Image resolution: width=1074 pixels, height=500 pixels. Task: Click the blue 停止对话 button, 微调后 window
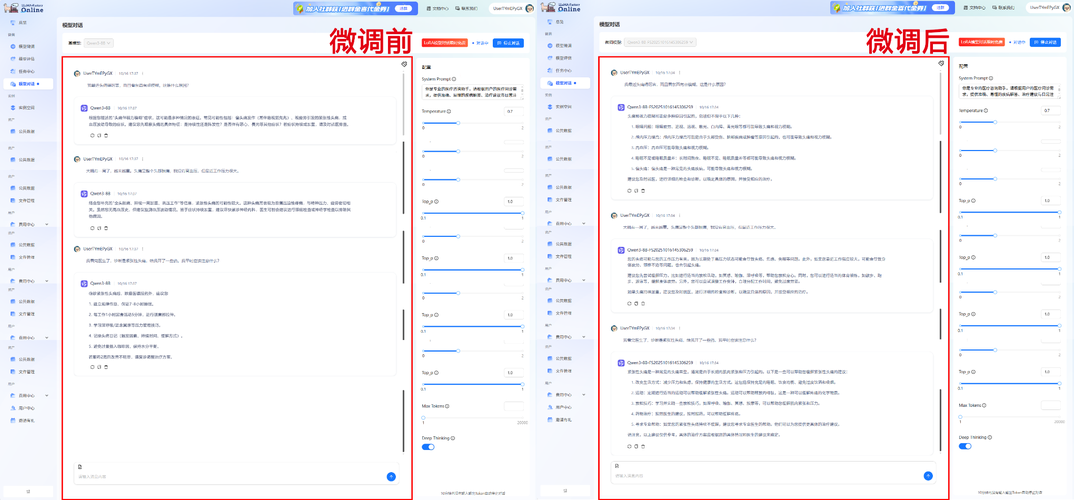tap(1046, 42)
